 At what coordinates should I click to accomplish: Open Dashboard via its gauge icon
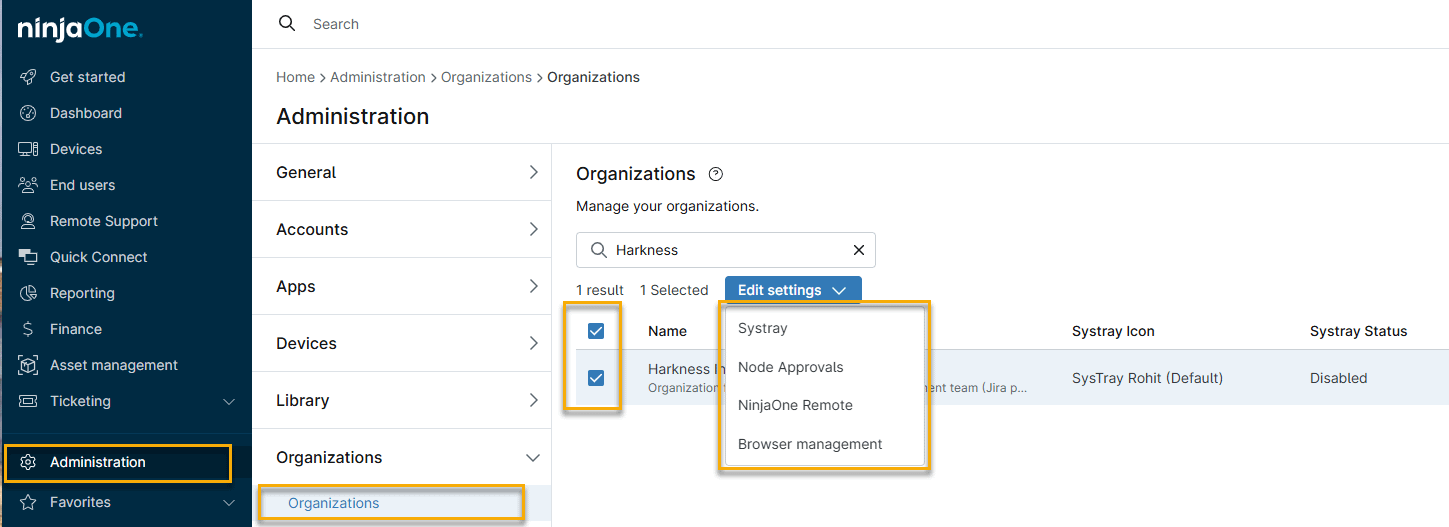[28, 113]
